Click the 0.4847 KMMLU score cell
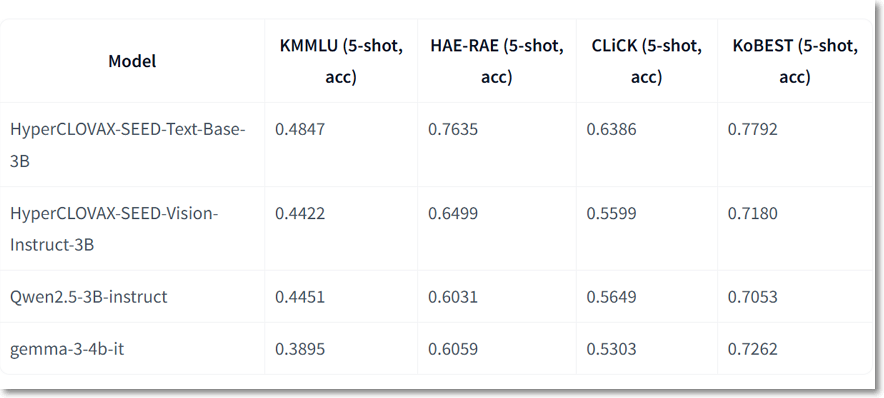 click(300, 129)
